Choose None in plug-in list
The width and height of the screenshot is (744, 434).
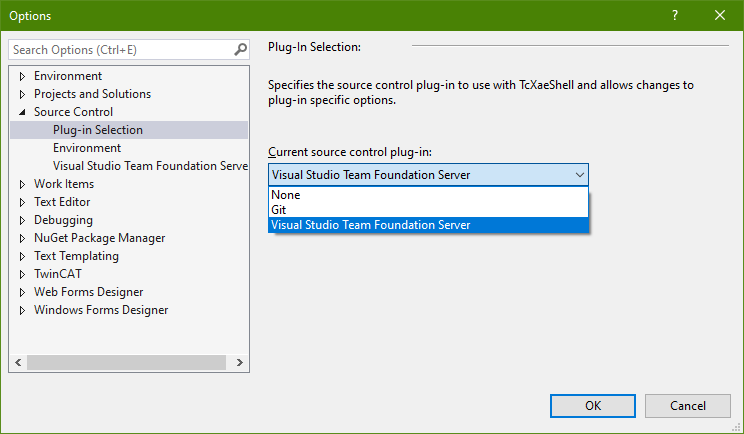428,195
